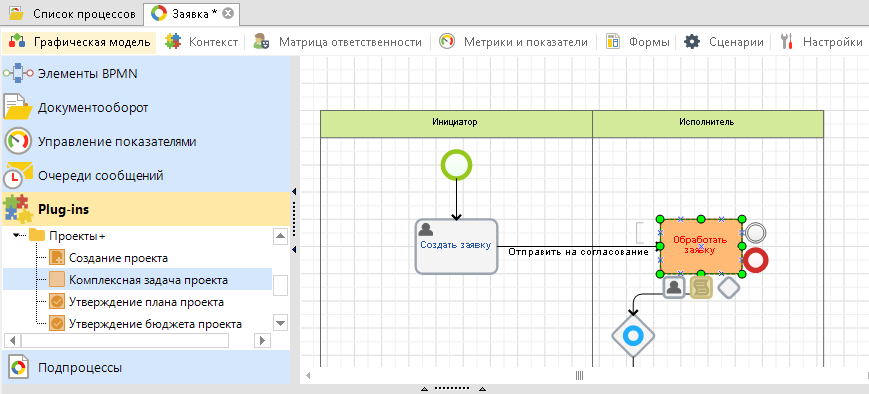The height and width of the screenshot is (394, 869).
Task: Collapse the Проекты+ tree folder
Action: (x=16, y=236)
